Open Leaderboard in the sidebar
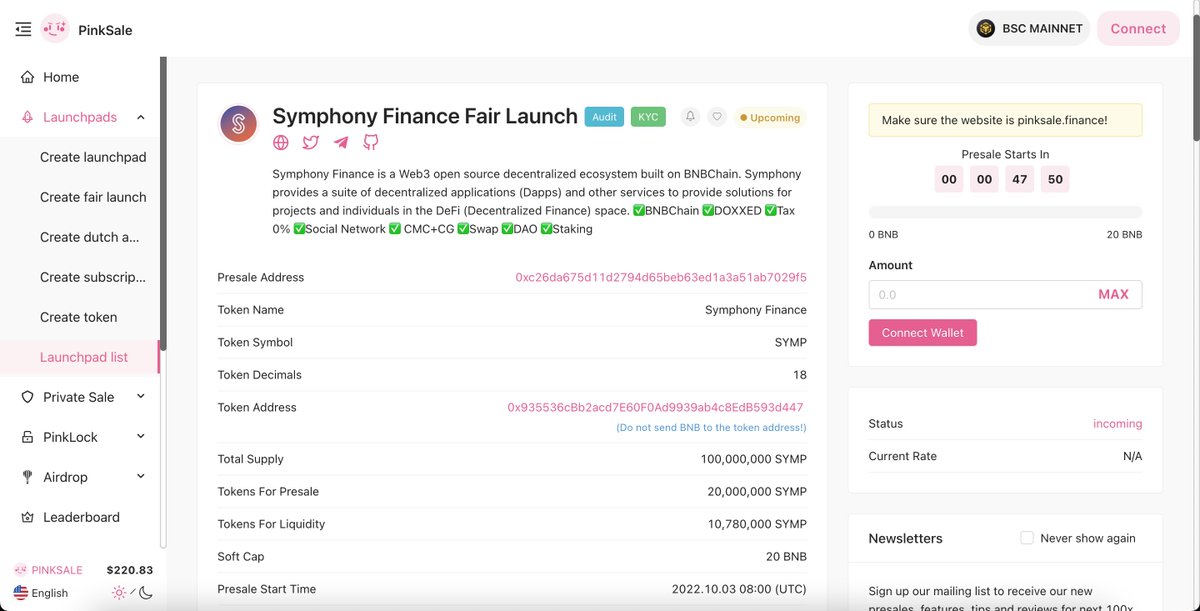Viewport: 1200px width, 611px height. coord(80,517)
